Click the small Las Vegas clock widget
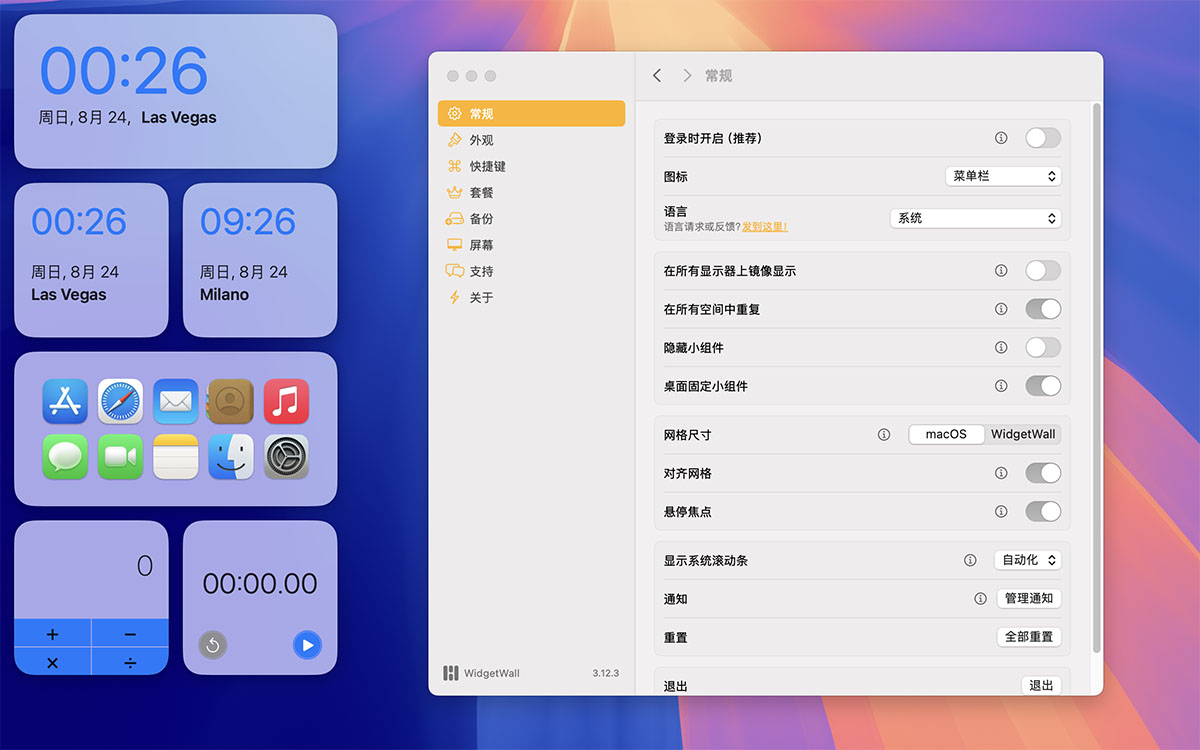 click(91, 260)
